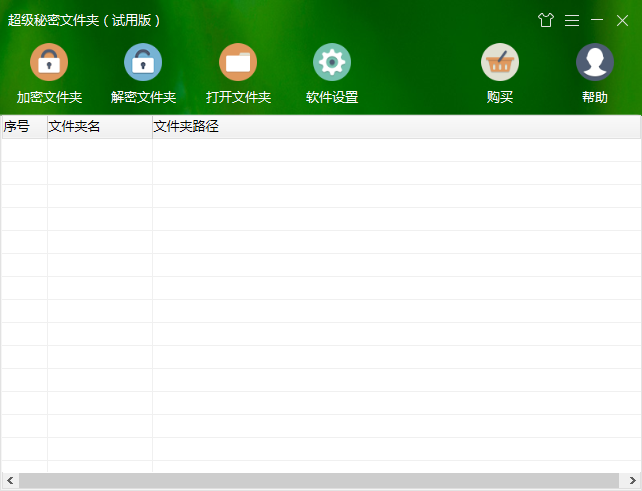
Task: Click the 加密文件夹 lock icon
Action: (49, 62)
